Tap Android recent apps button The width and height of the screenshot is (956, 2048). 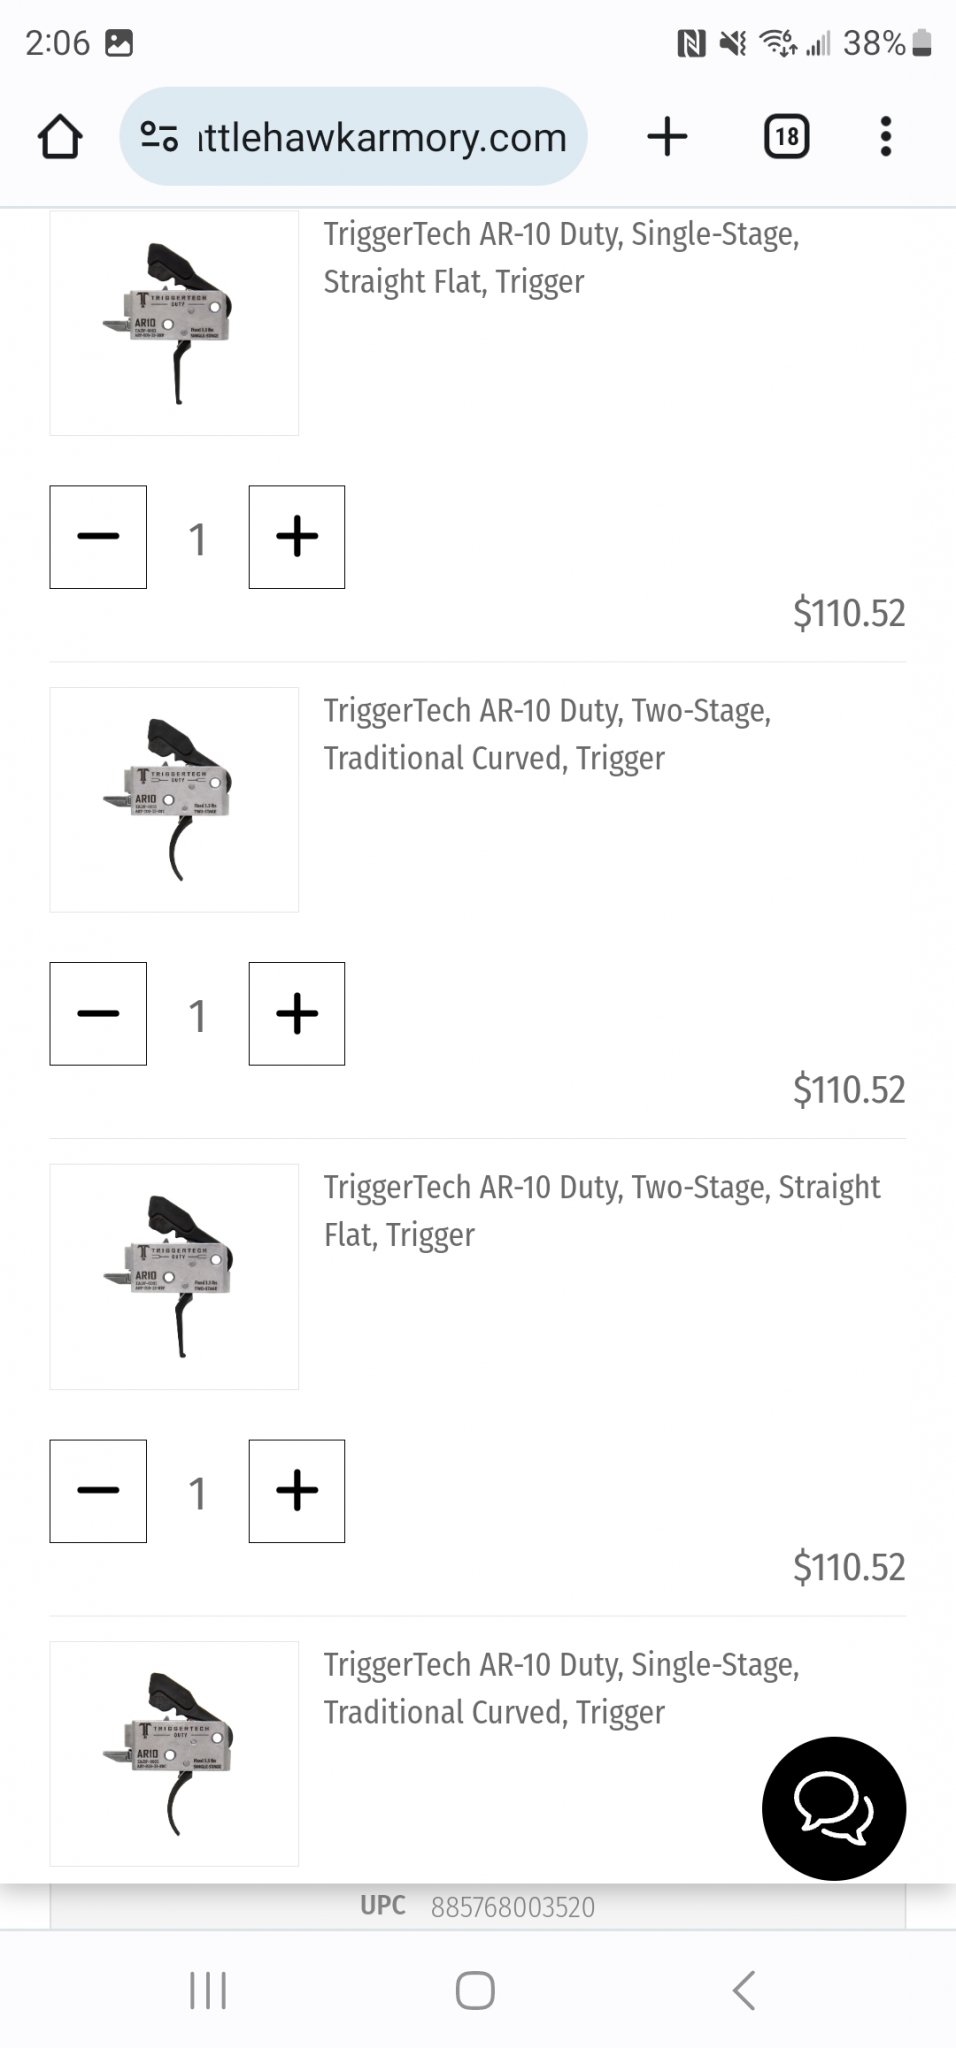pos(208,1990)
